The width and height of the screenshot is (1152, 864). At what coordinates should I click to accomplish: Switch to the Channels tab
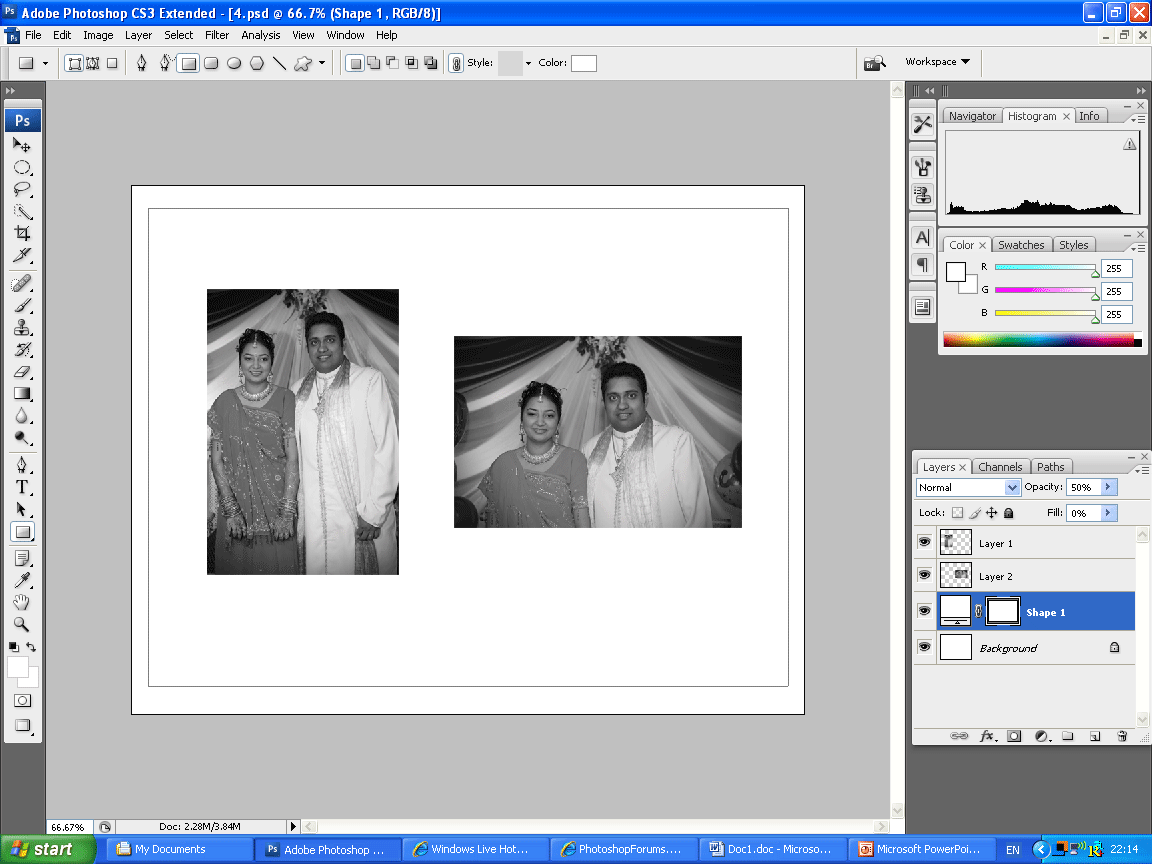1000,467
